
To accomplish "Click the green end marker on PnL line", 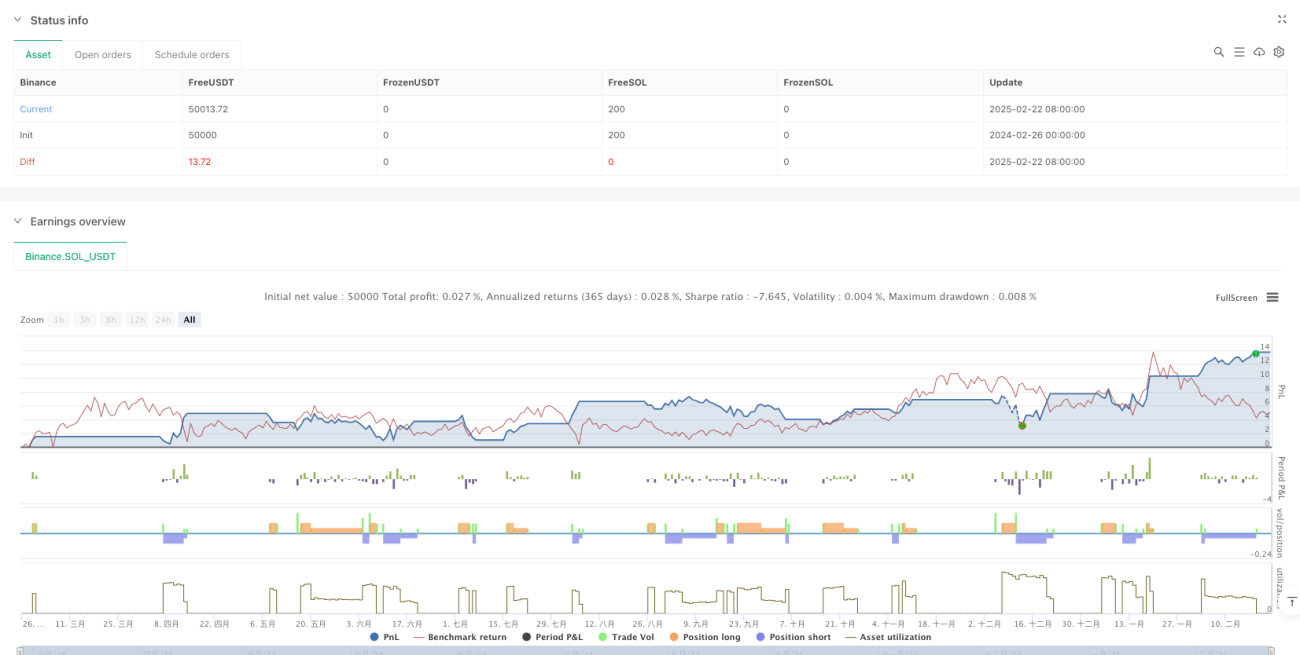I will (x=1255, y=354).
